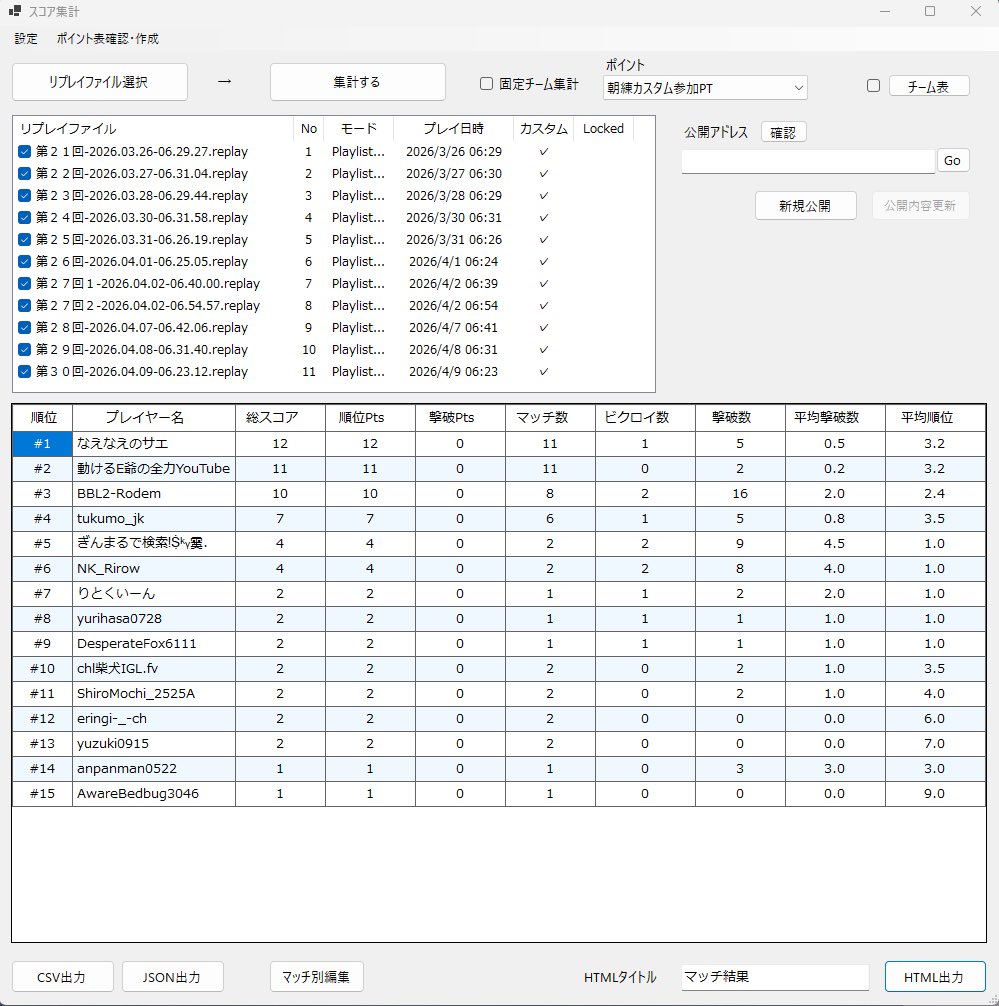The image size is (999, 1006).
Task: Select player name tukumo_jk
Action: pyautogui.click(x=110, y=519)
